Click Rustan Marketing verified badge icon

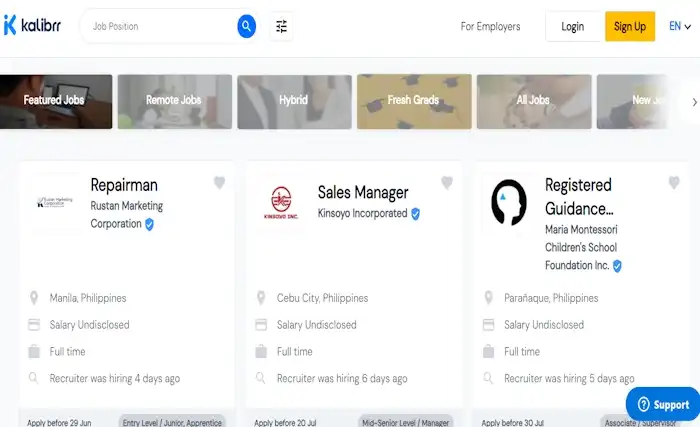click(150, 224)
